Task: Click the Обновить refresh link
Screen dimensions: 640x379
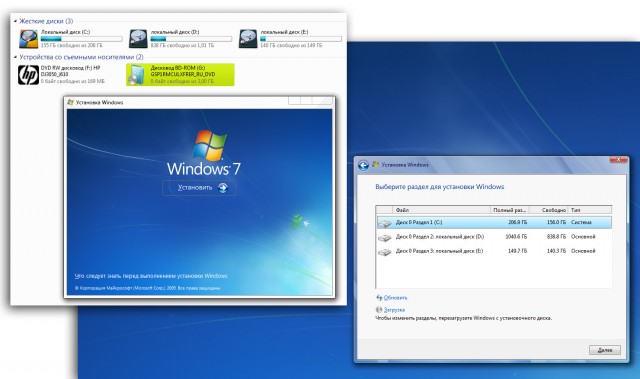Action: [395, 298]
